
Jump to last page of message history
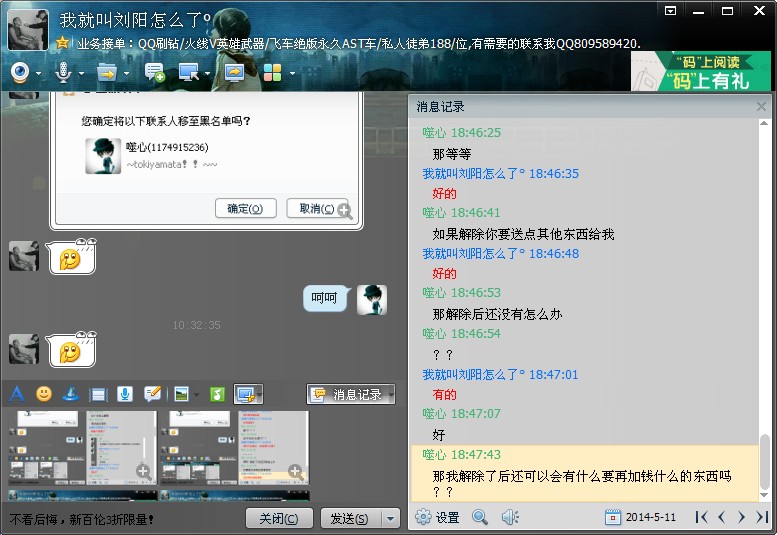tap(762, 517)
